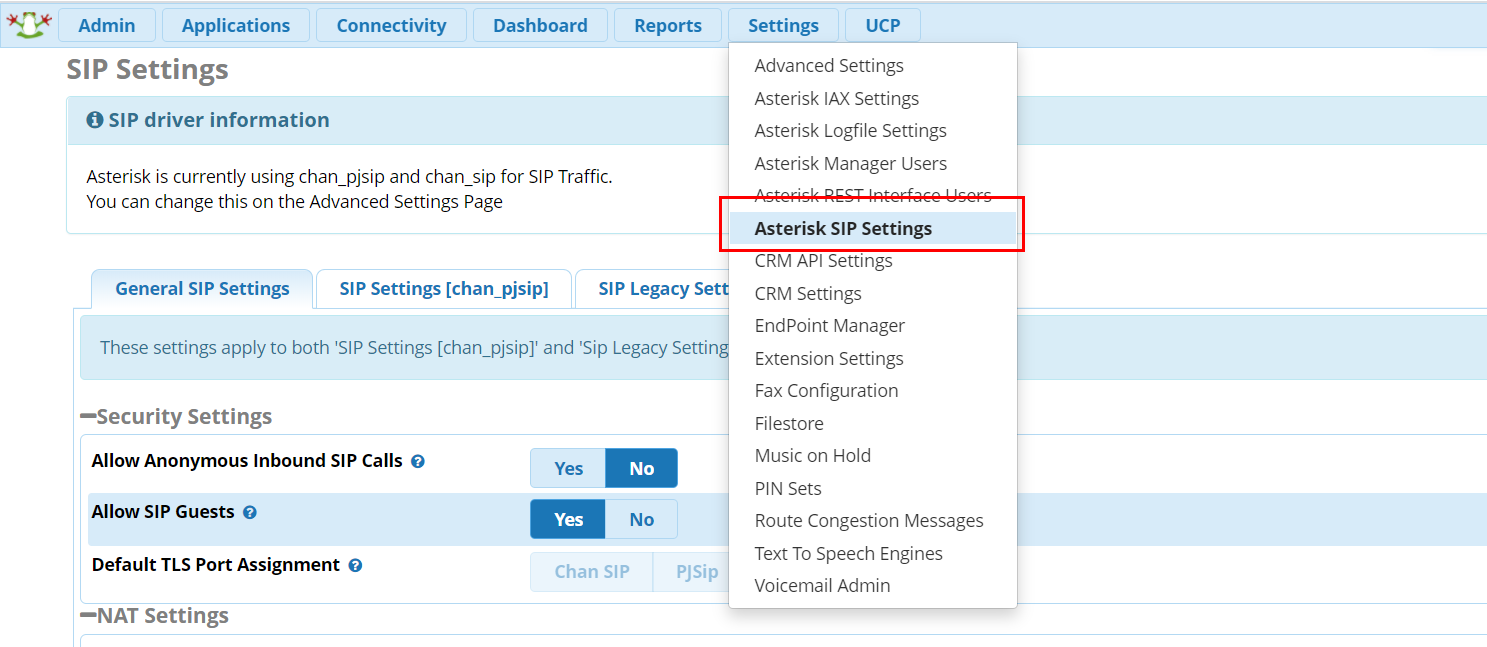The height and width of the screenshot is (647, 1487).
Task: Switch to SIP Settings [chan_pjsip] tab
Action: [444, 289]
